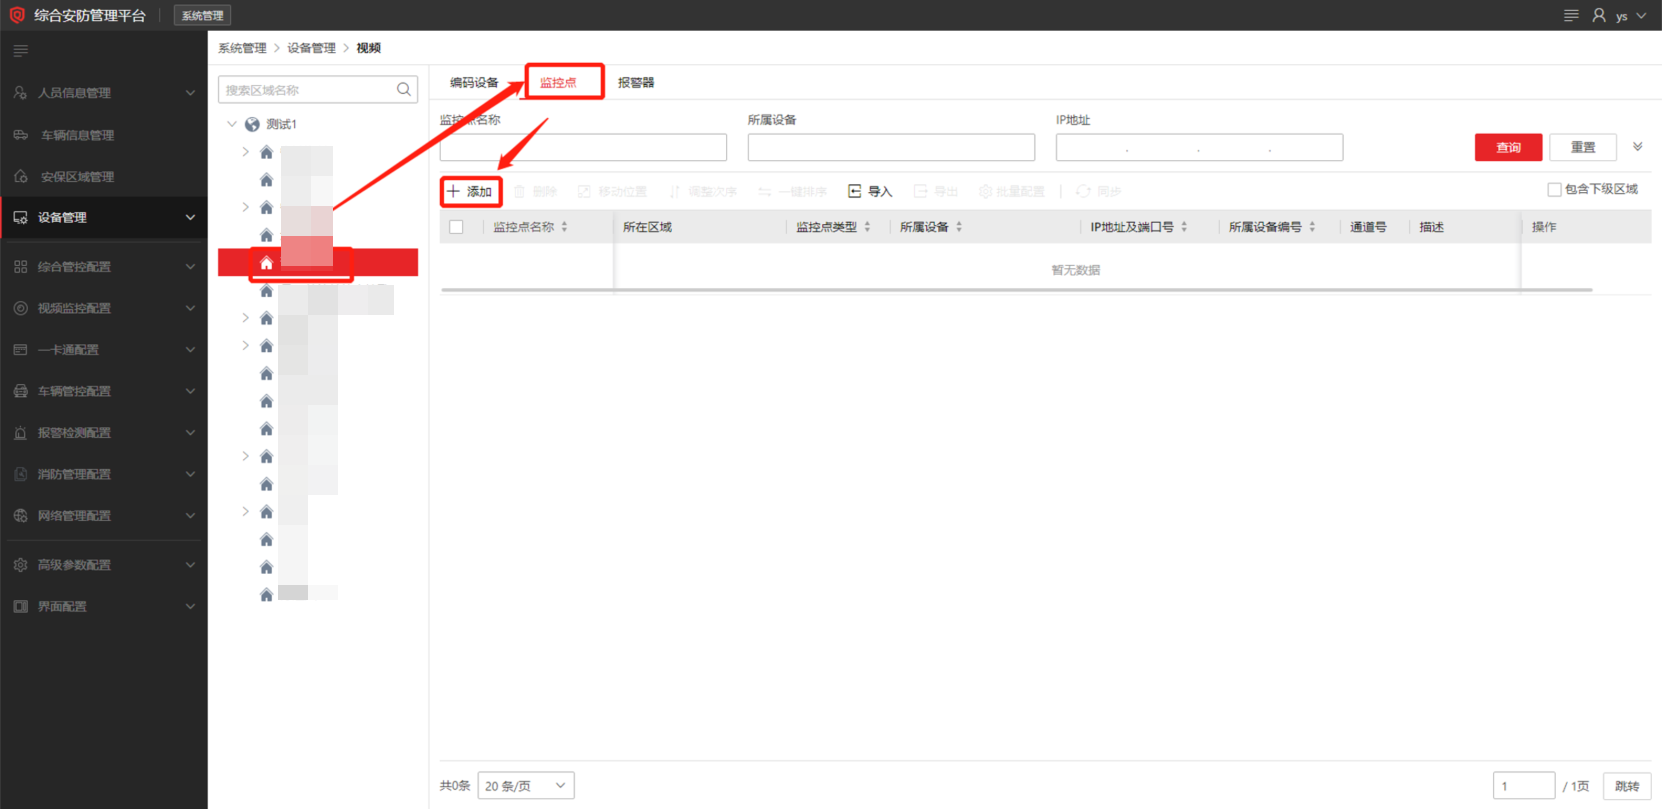
Task: Click the sort arrows beside 所属设备 column header
Action: click(x=959, y=227)
